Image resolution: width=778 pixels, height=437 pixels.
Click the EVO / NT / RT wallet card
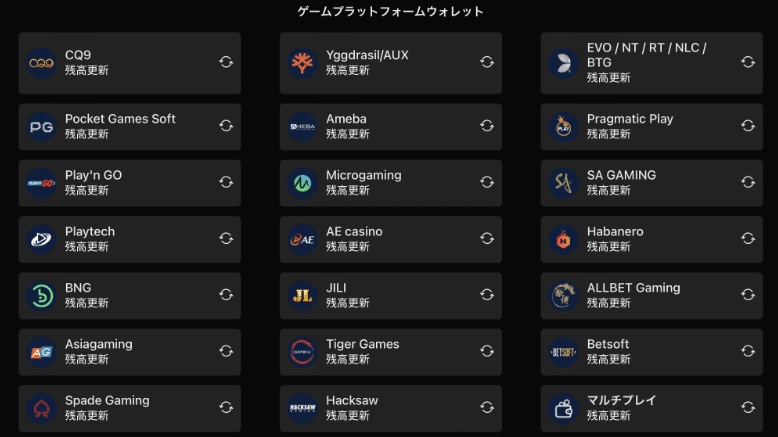652,63
